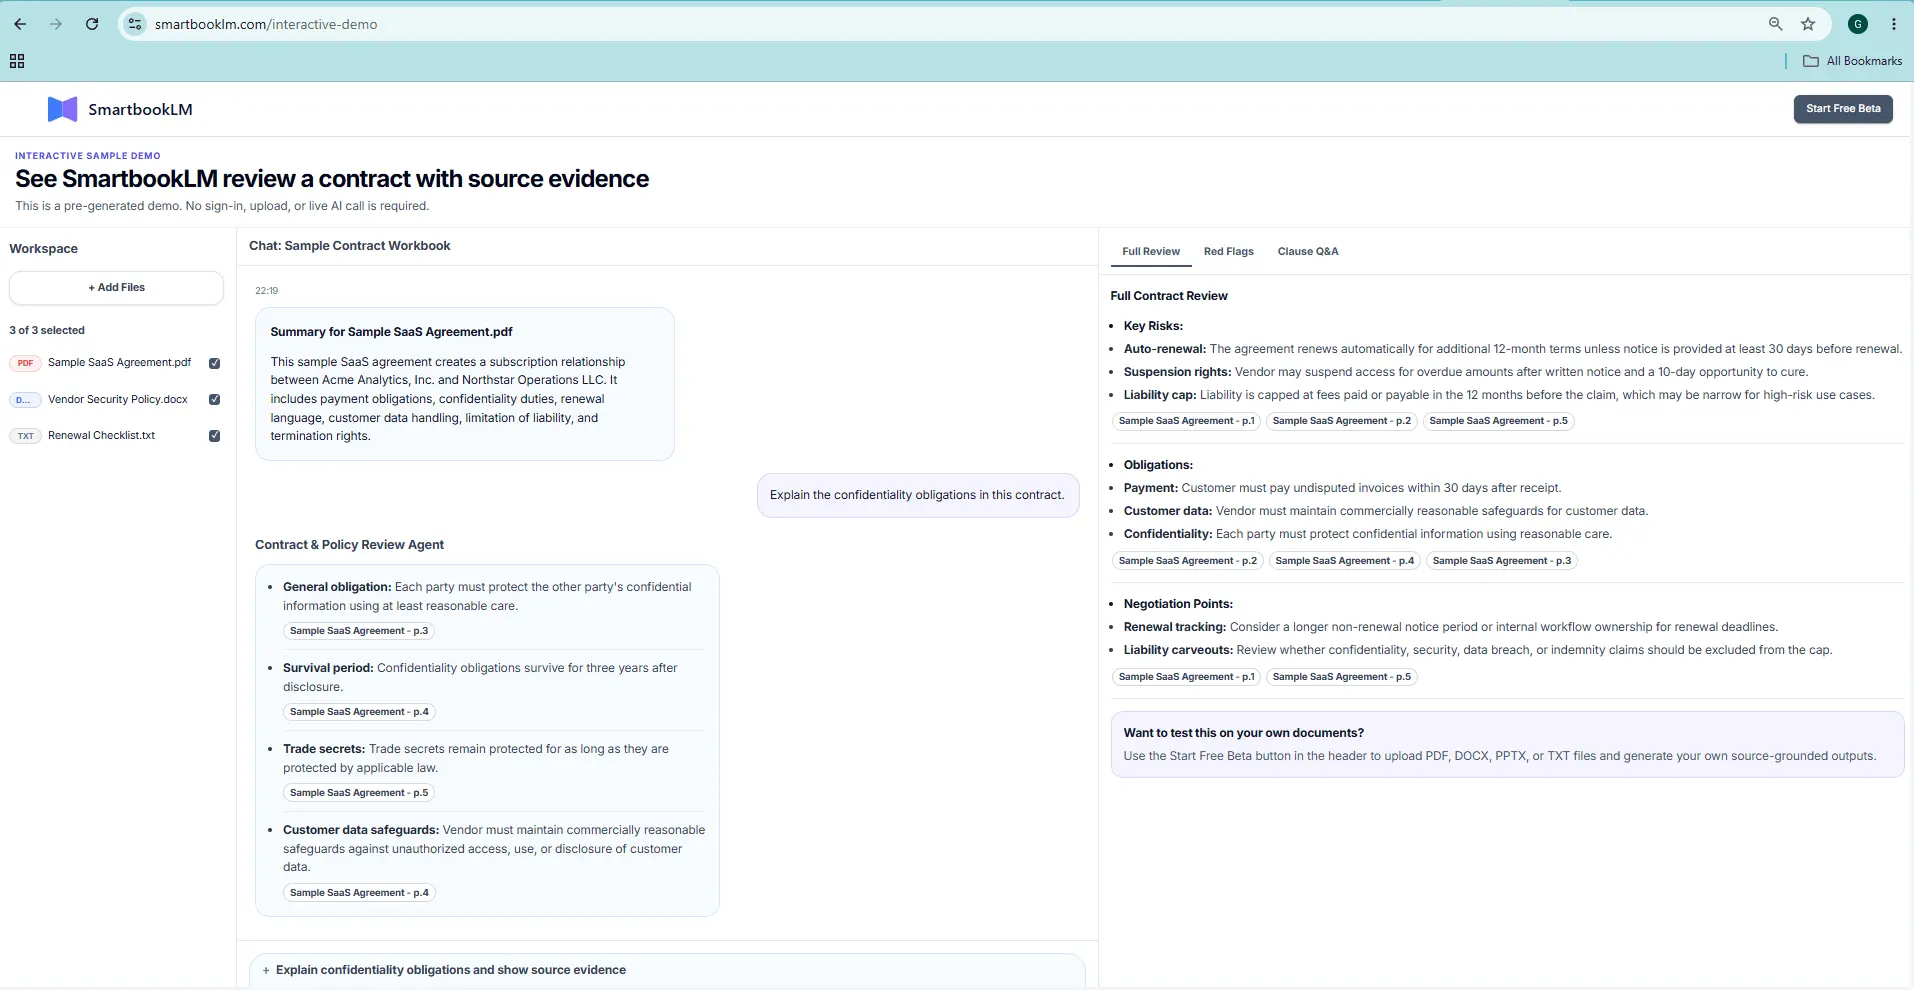Open the apps grid shortcut in bookmarks bar
This screenshot has height=990, width=1914.
[17, 61]
